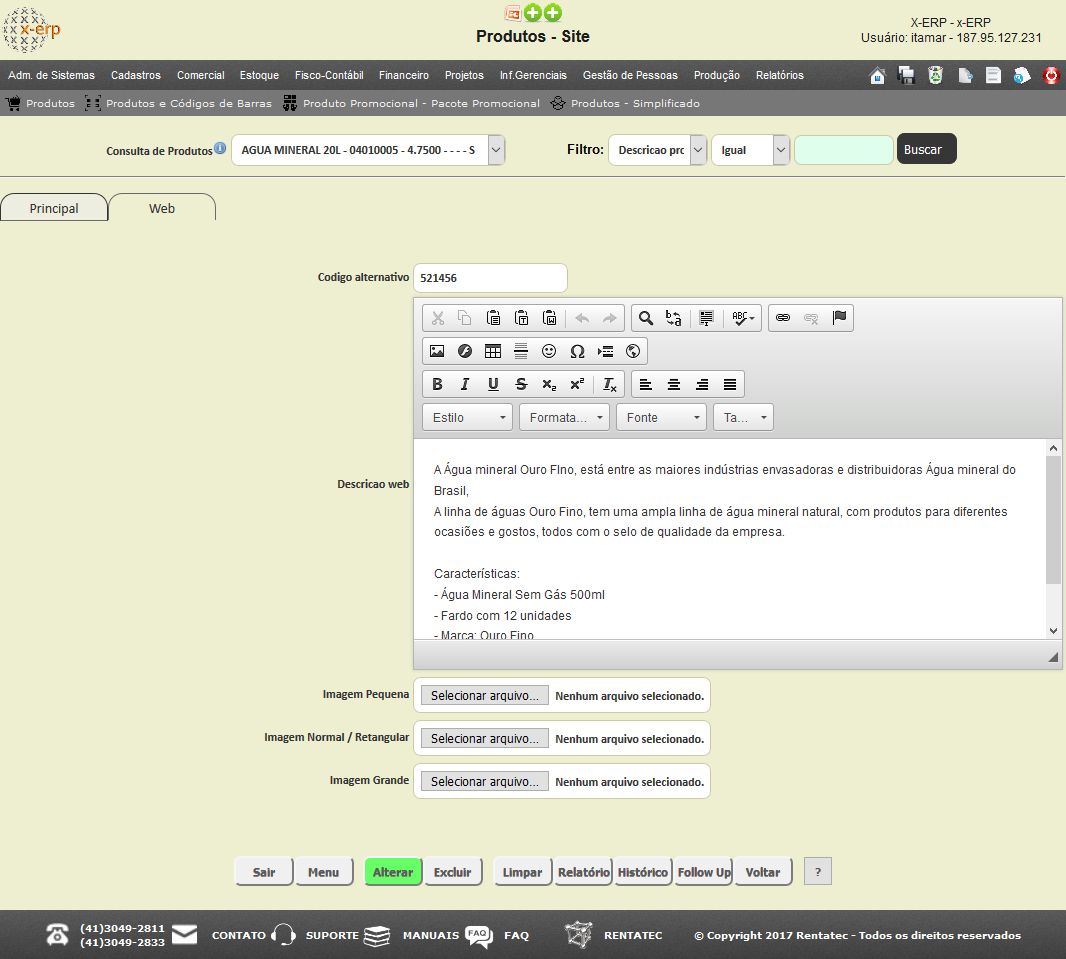Center-align the text

pyautogui.click(x=674, y=385)
